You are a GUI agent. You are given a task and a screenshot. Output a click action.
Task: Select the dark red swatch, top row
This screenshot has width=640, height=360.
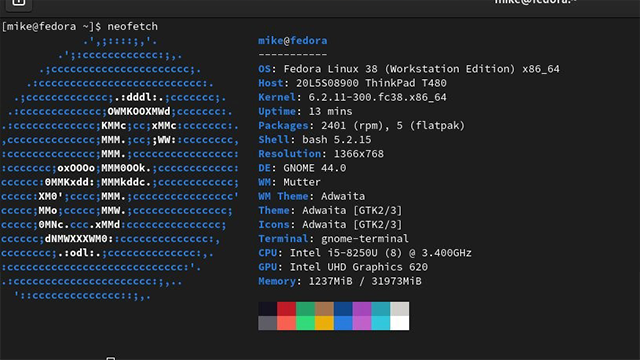coord(287,309)
